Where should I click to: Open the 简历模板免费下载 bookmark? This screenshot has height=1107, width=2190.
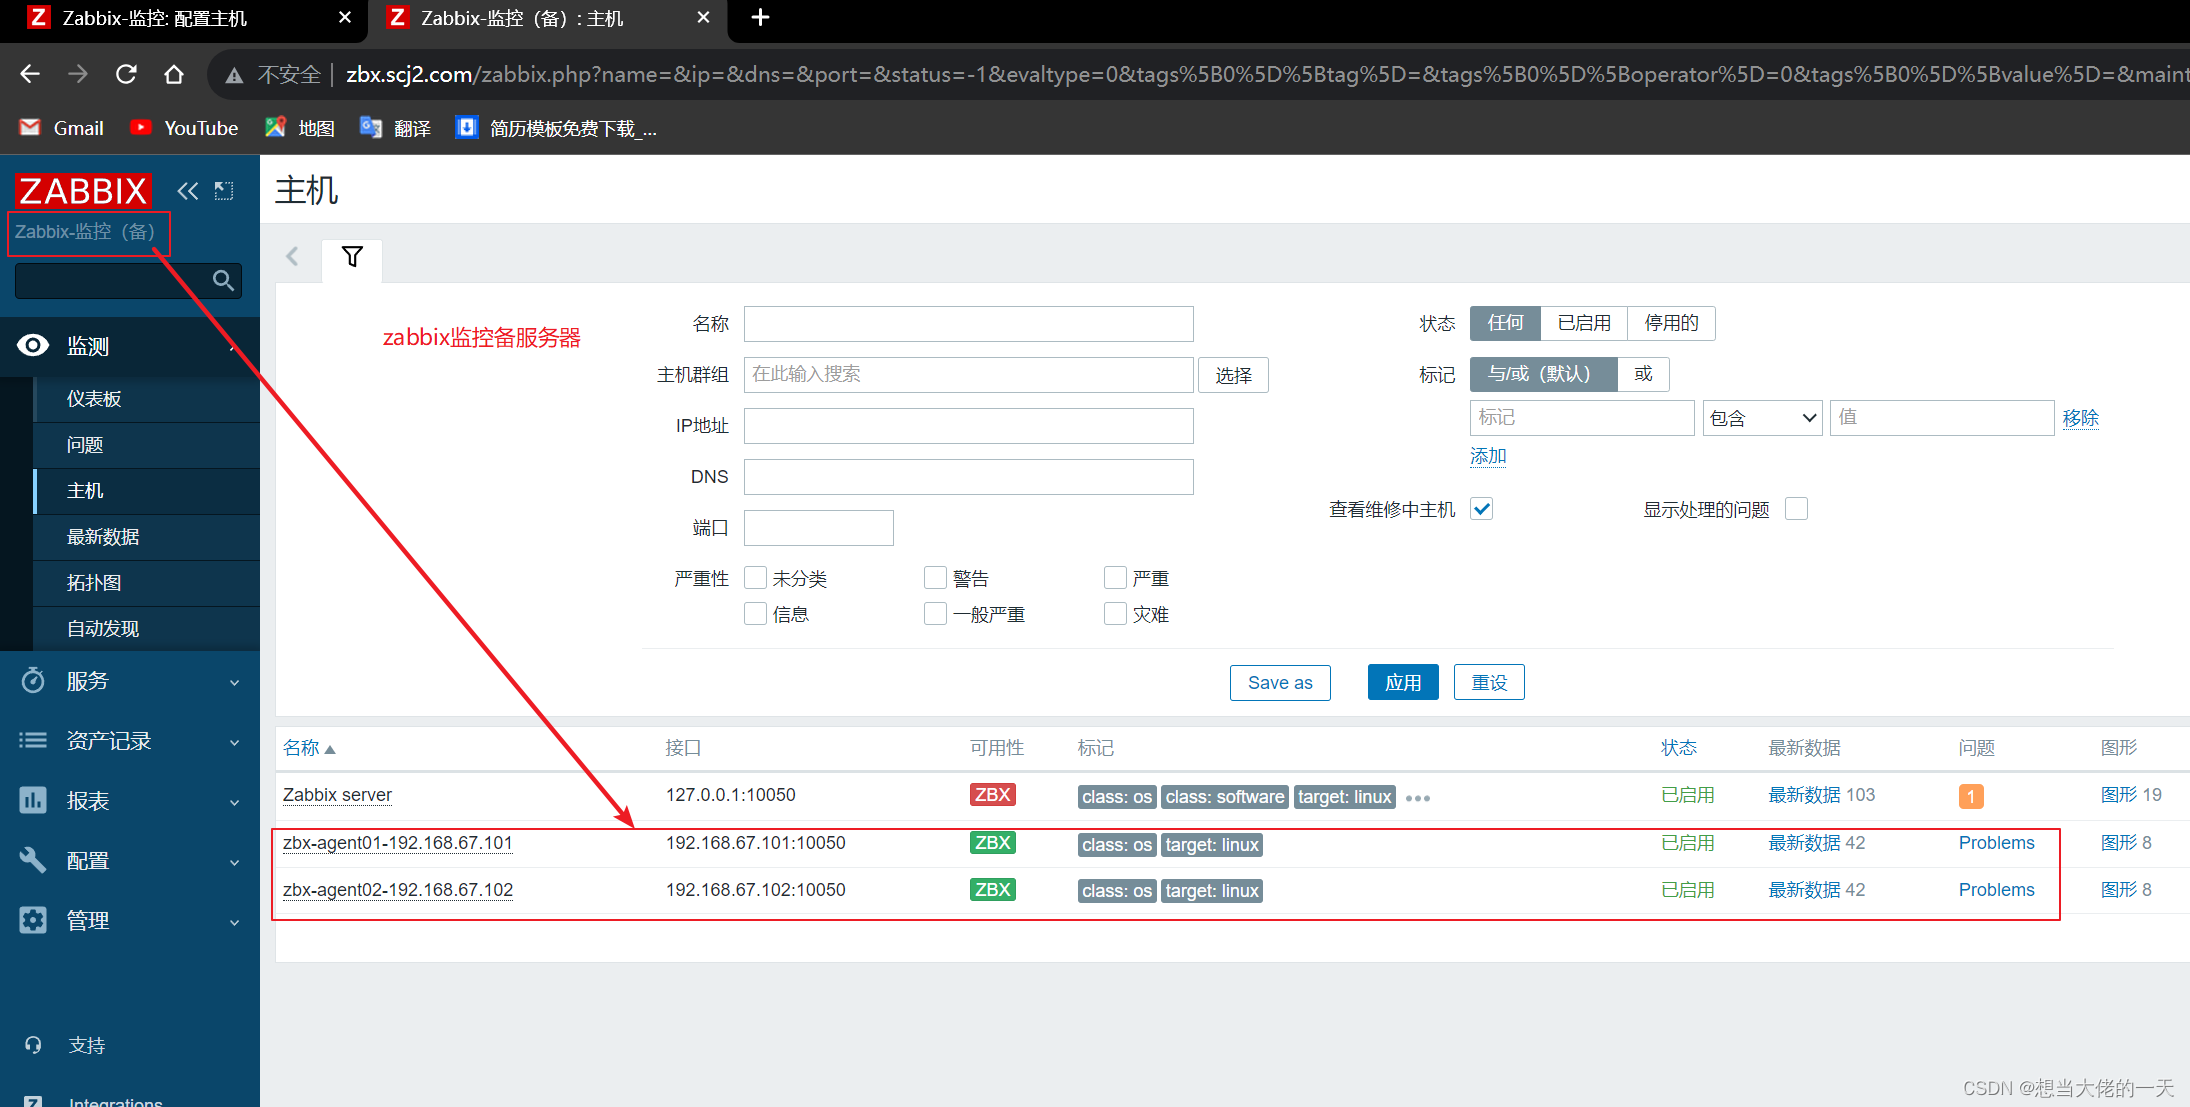[x=556, y=128]
